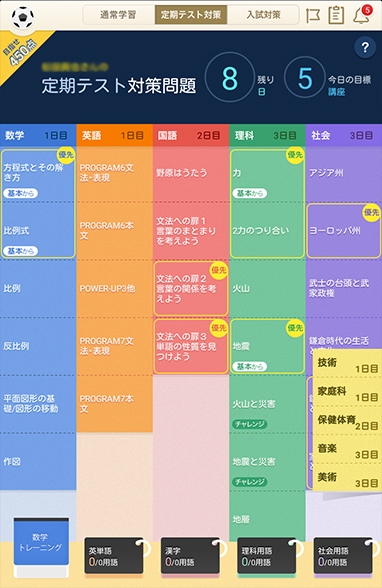Screen dimensions: 382x588
Task: Open the 社会 column header
Action: (344, 135)
